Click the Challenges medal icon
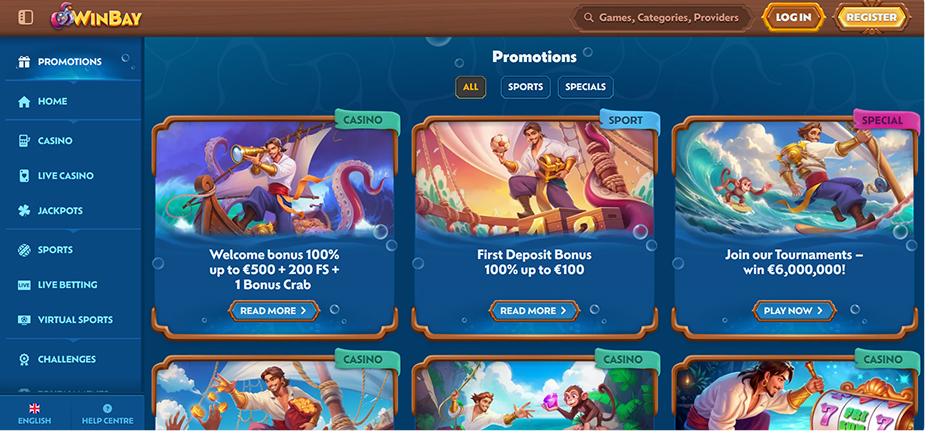Screen dimensions: 925x431 [24, 359]
